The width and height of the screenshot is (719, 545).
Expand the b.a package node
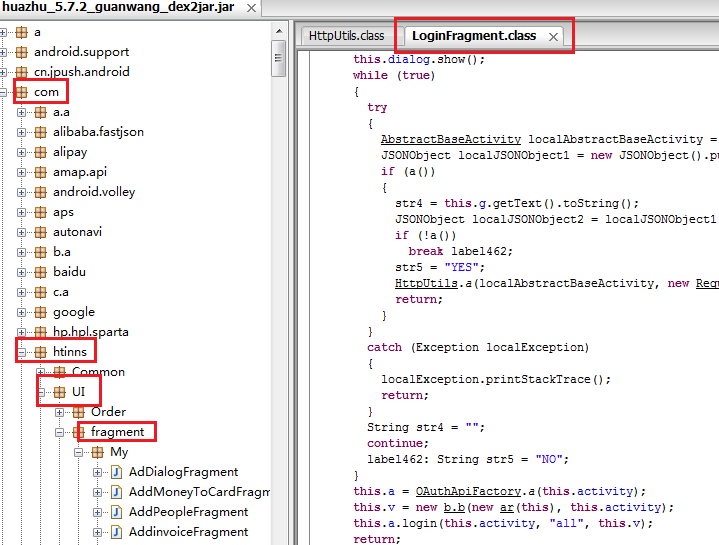(21, 253)
